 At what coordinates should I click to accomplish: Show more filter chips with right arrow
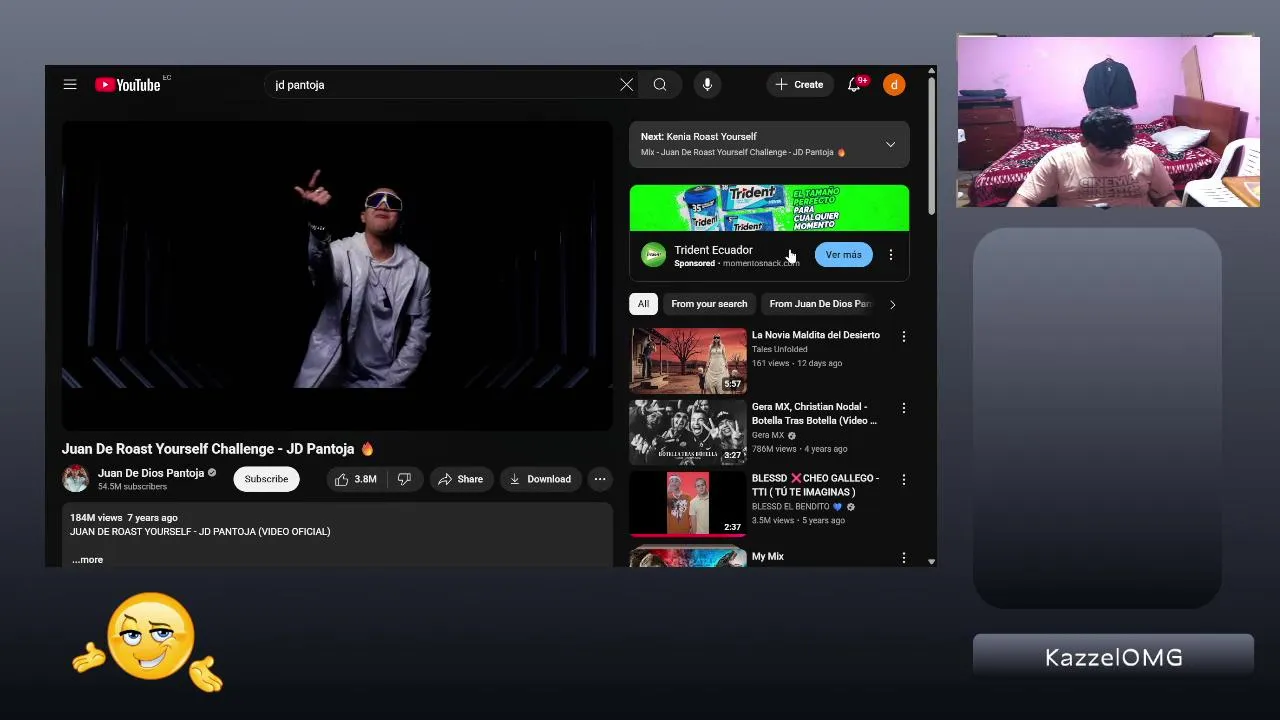tap(892, 304)
